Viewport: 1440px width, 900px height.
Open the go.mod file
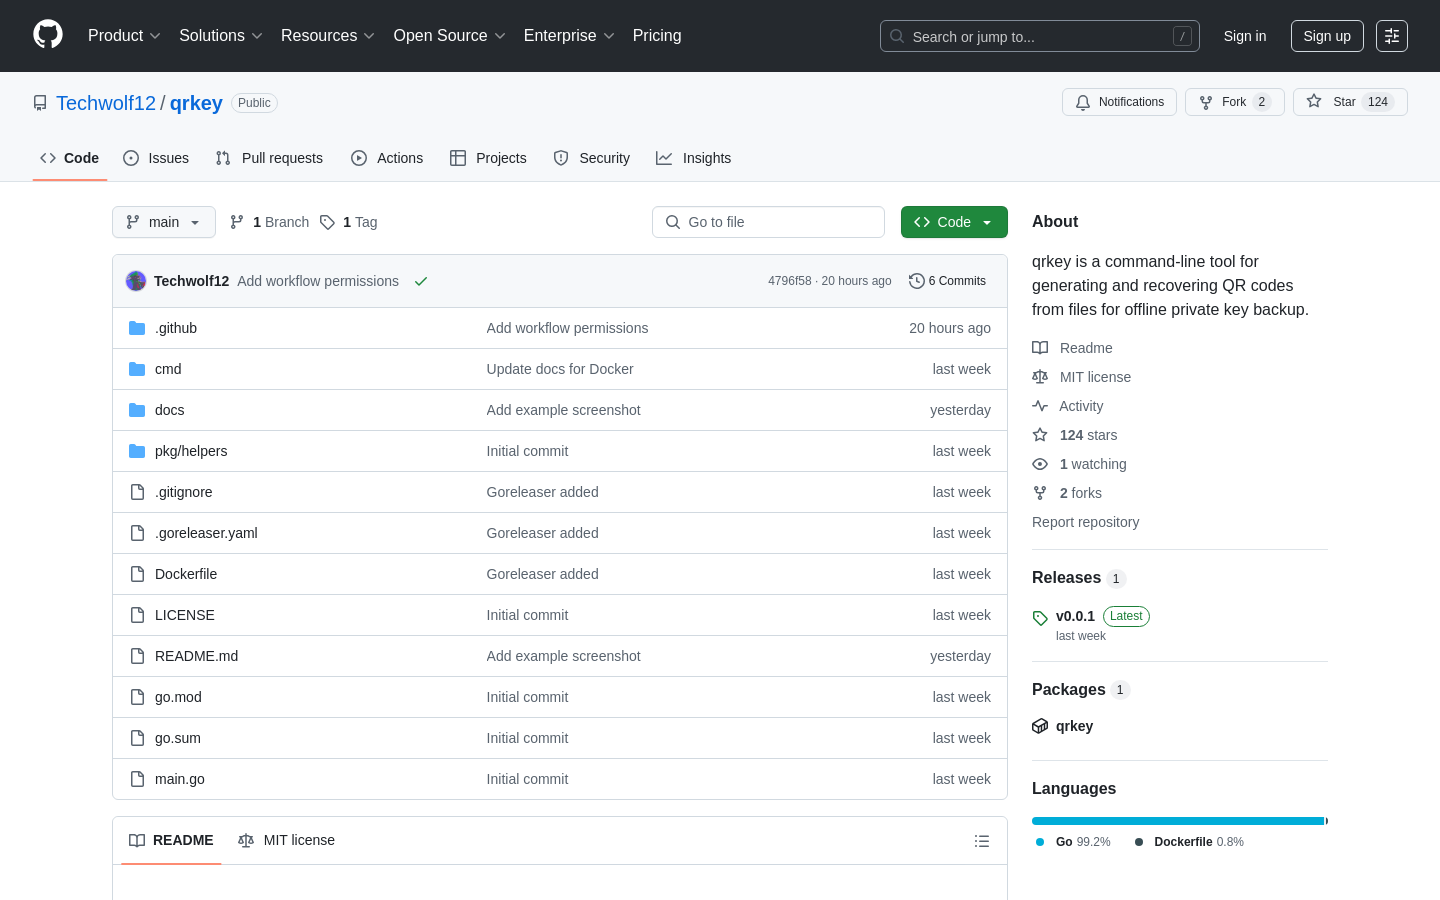pos(178,697)
